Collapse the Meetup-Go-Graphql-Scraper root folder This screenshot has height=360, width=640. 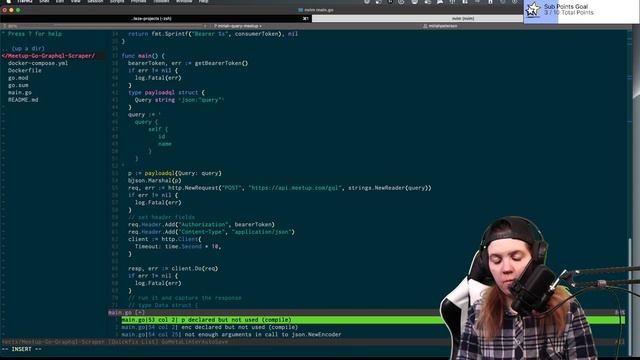tap(49, 56)
